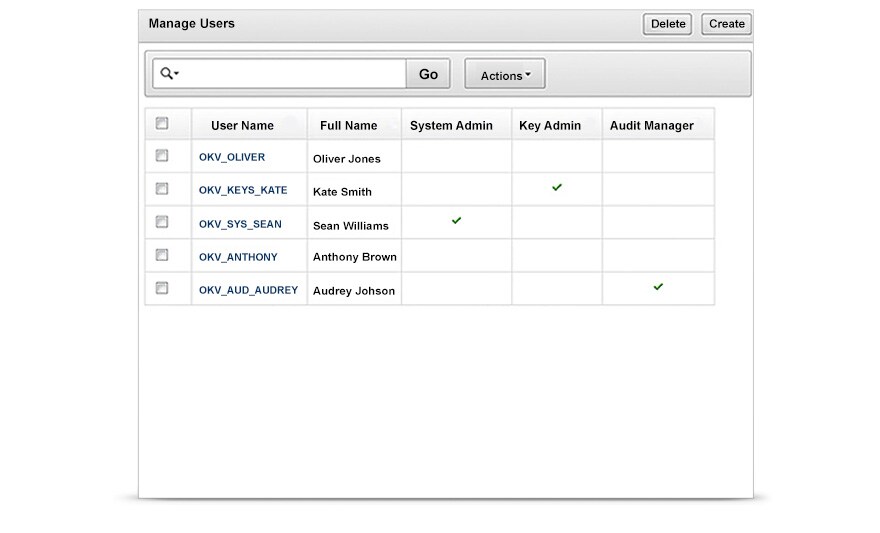The height and width of the screenshot is (533, 880).
Task: Focus the user search text field
Action: pyautogui.click(x=292, y=74)
